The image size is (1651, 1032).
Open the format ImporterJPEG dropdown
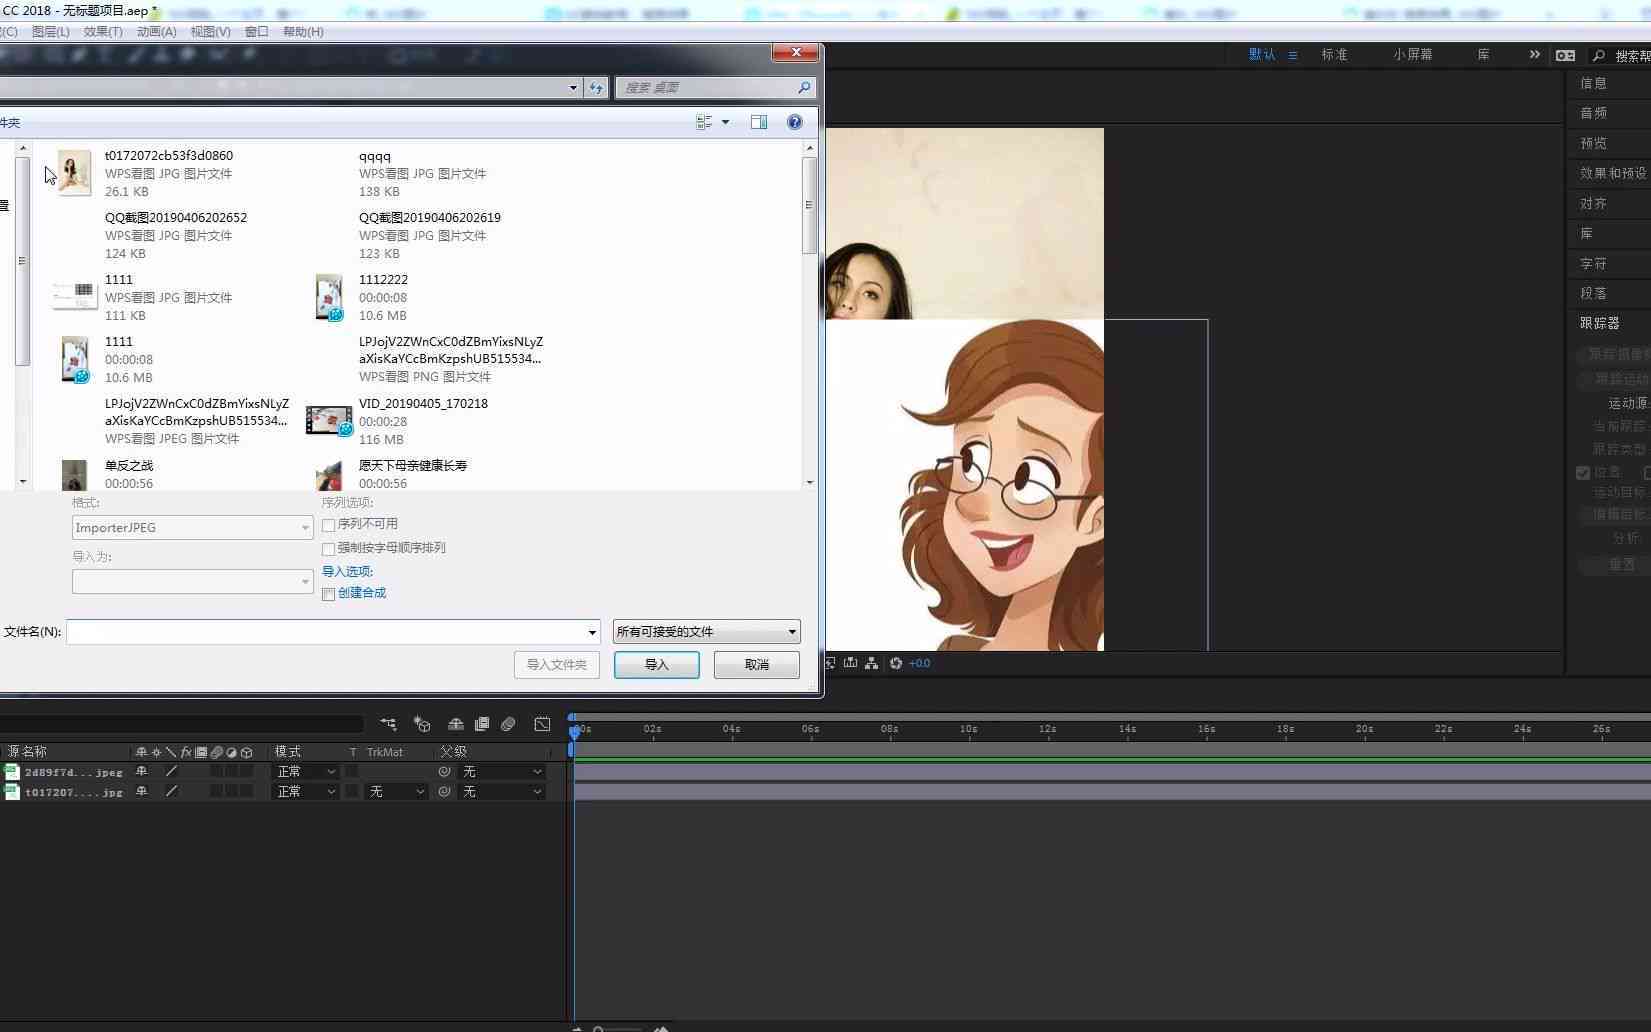point(193,528)
